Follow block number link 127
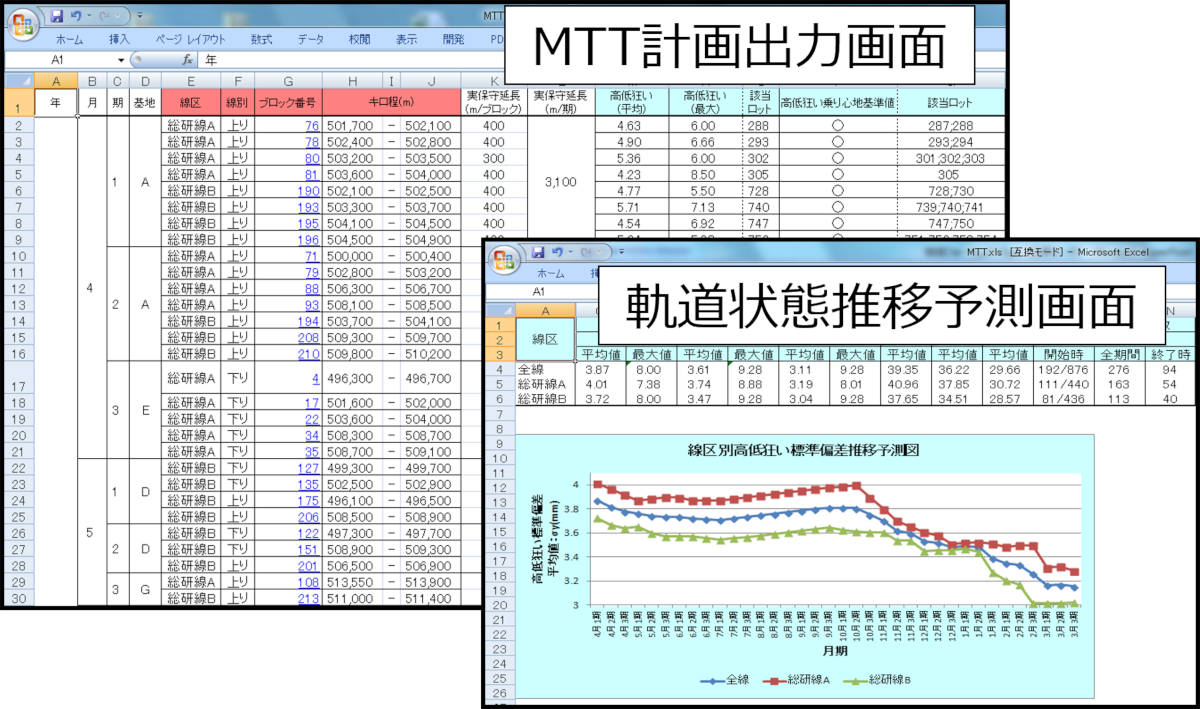The width and height of the screenshot is (1200, 709). (308, 467)
